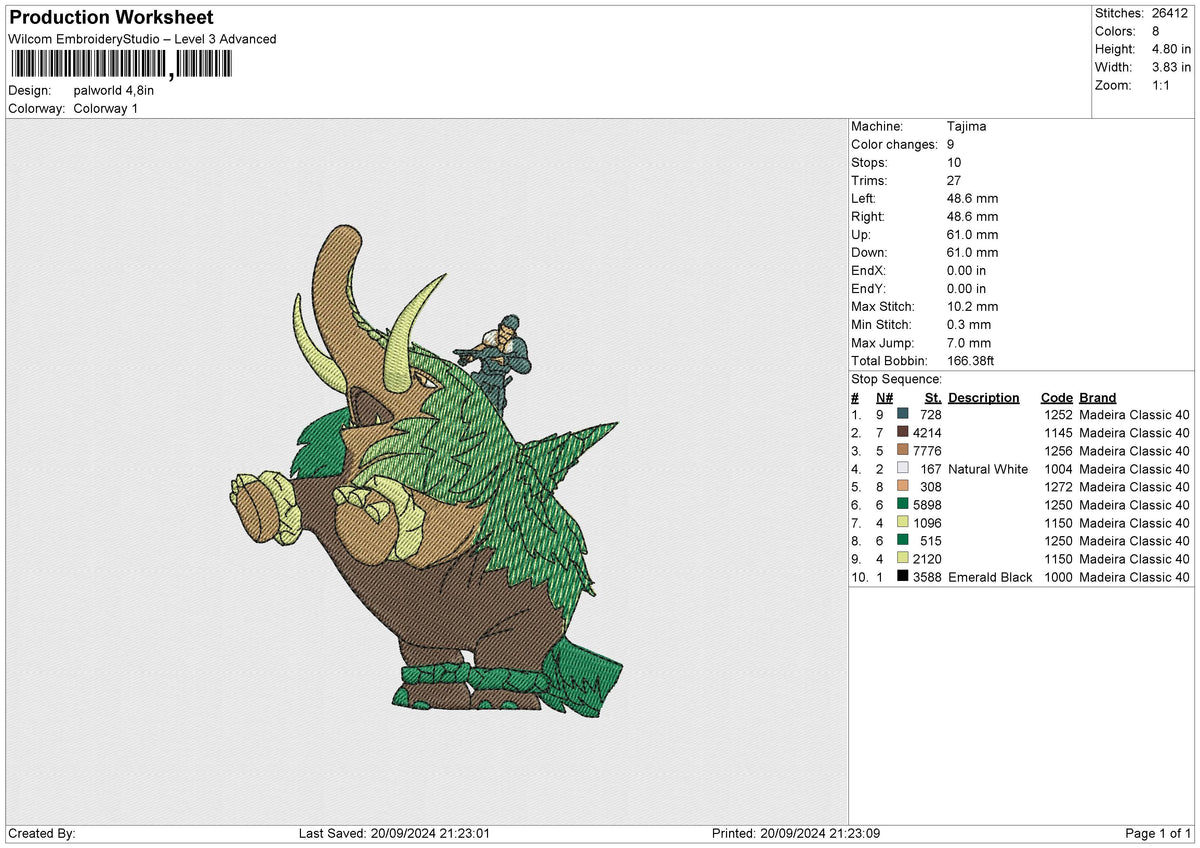Pick the pale yellow swatch in stop row 7

point(903,523)
